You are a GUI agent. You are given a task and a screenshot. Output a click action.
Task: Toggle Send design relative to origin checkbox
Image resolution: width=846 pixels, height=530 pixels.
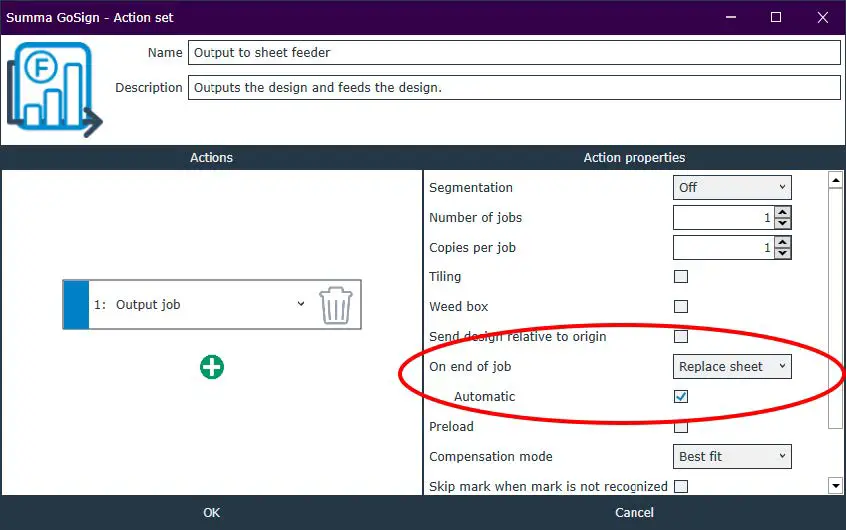(681, 337)
